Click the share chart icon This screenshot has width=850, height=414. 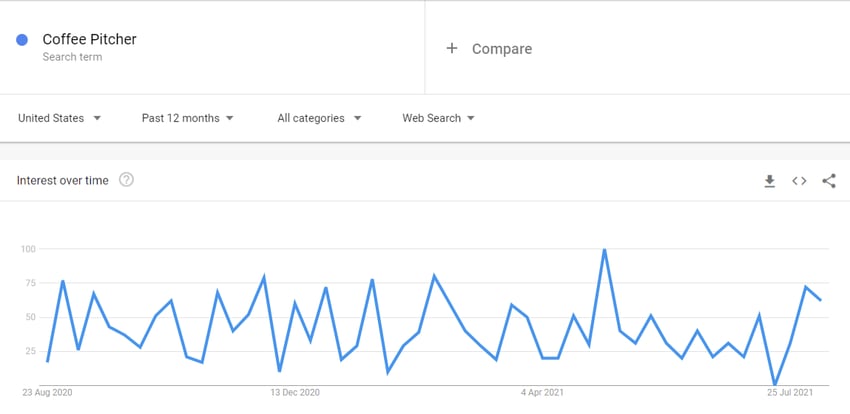point(829,181)
